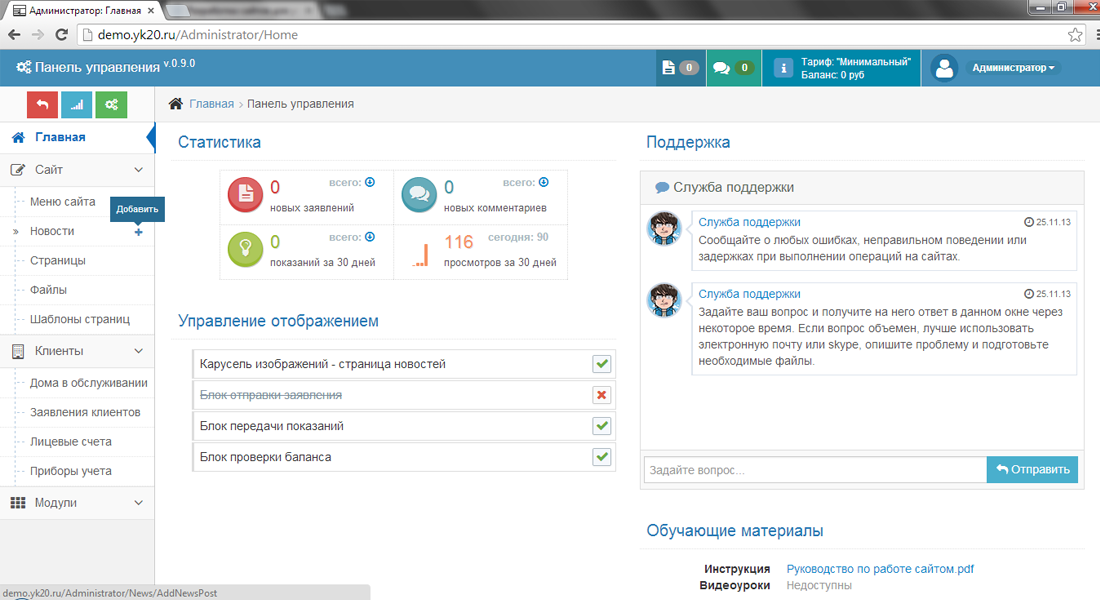Click the blue statistics bars sidebar button
Viewport: 1100px width, 600px height.
click(76, 104)
